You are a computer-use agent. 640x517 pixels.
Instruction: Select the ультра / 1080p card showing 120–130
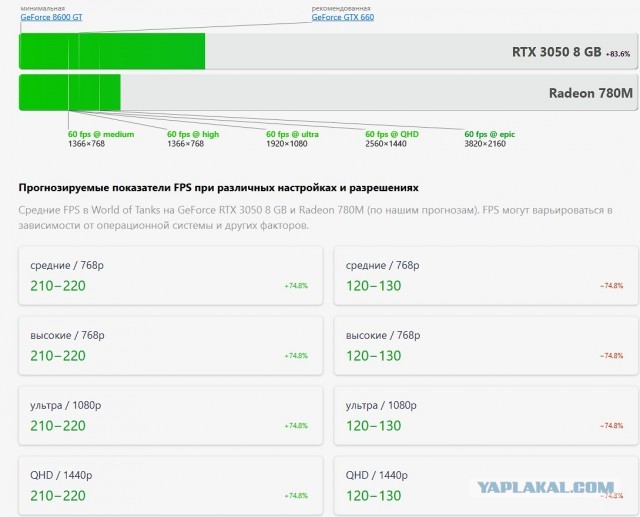click(486, 416)
